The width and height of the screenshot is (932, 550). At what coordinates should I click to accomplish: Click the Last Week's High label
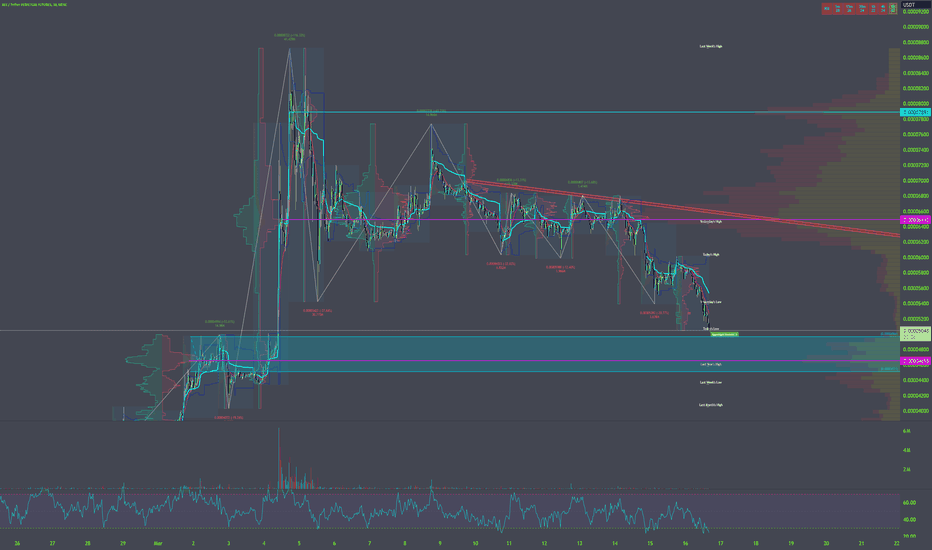coord(711,46)
